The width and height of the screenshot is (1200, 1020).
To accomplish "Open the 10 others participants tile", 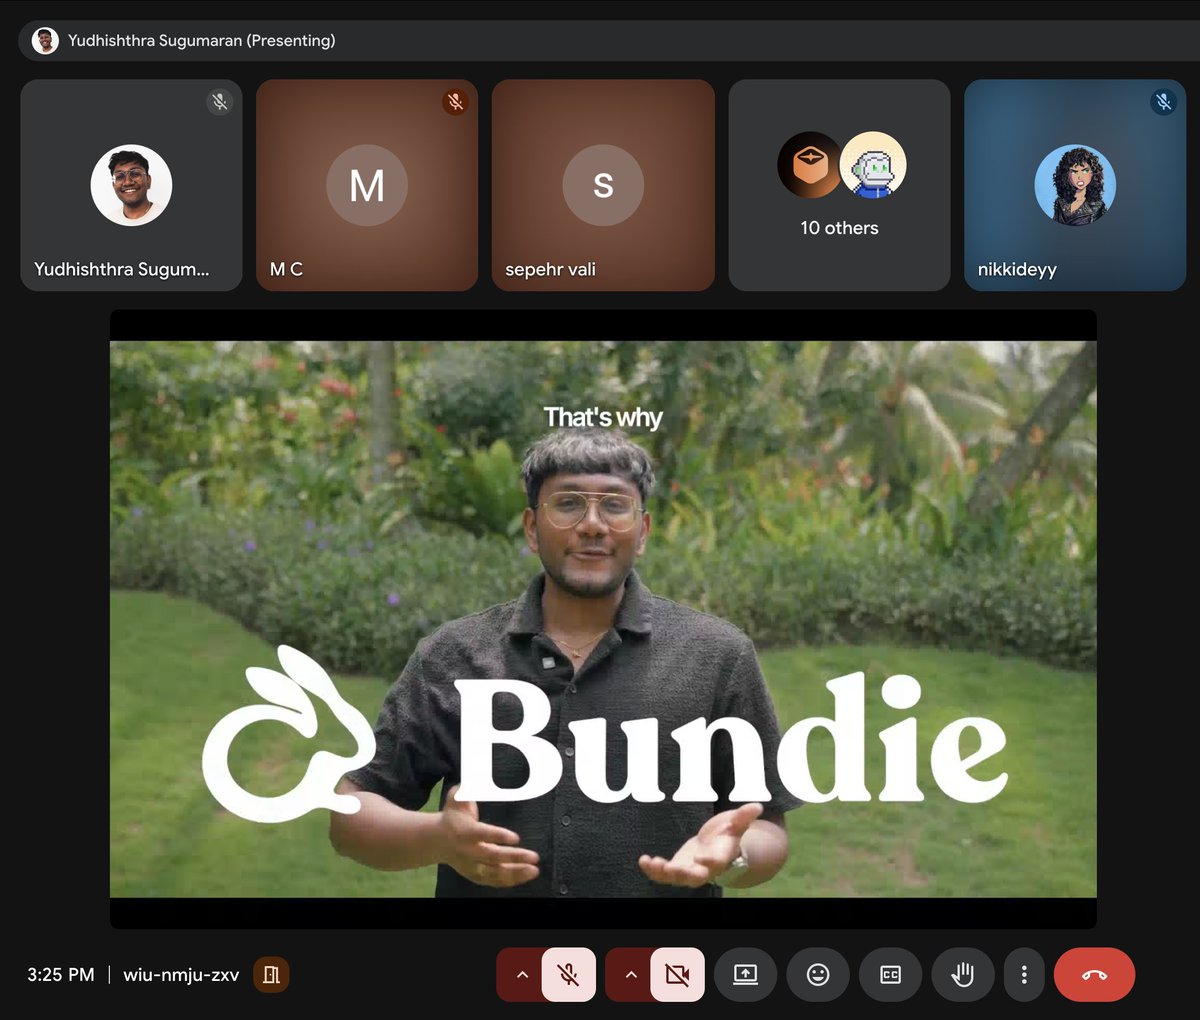I will click(x=839, y=186).
